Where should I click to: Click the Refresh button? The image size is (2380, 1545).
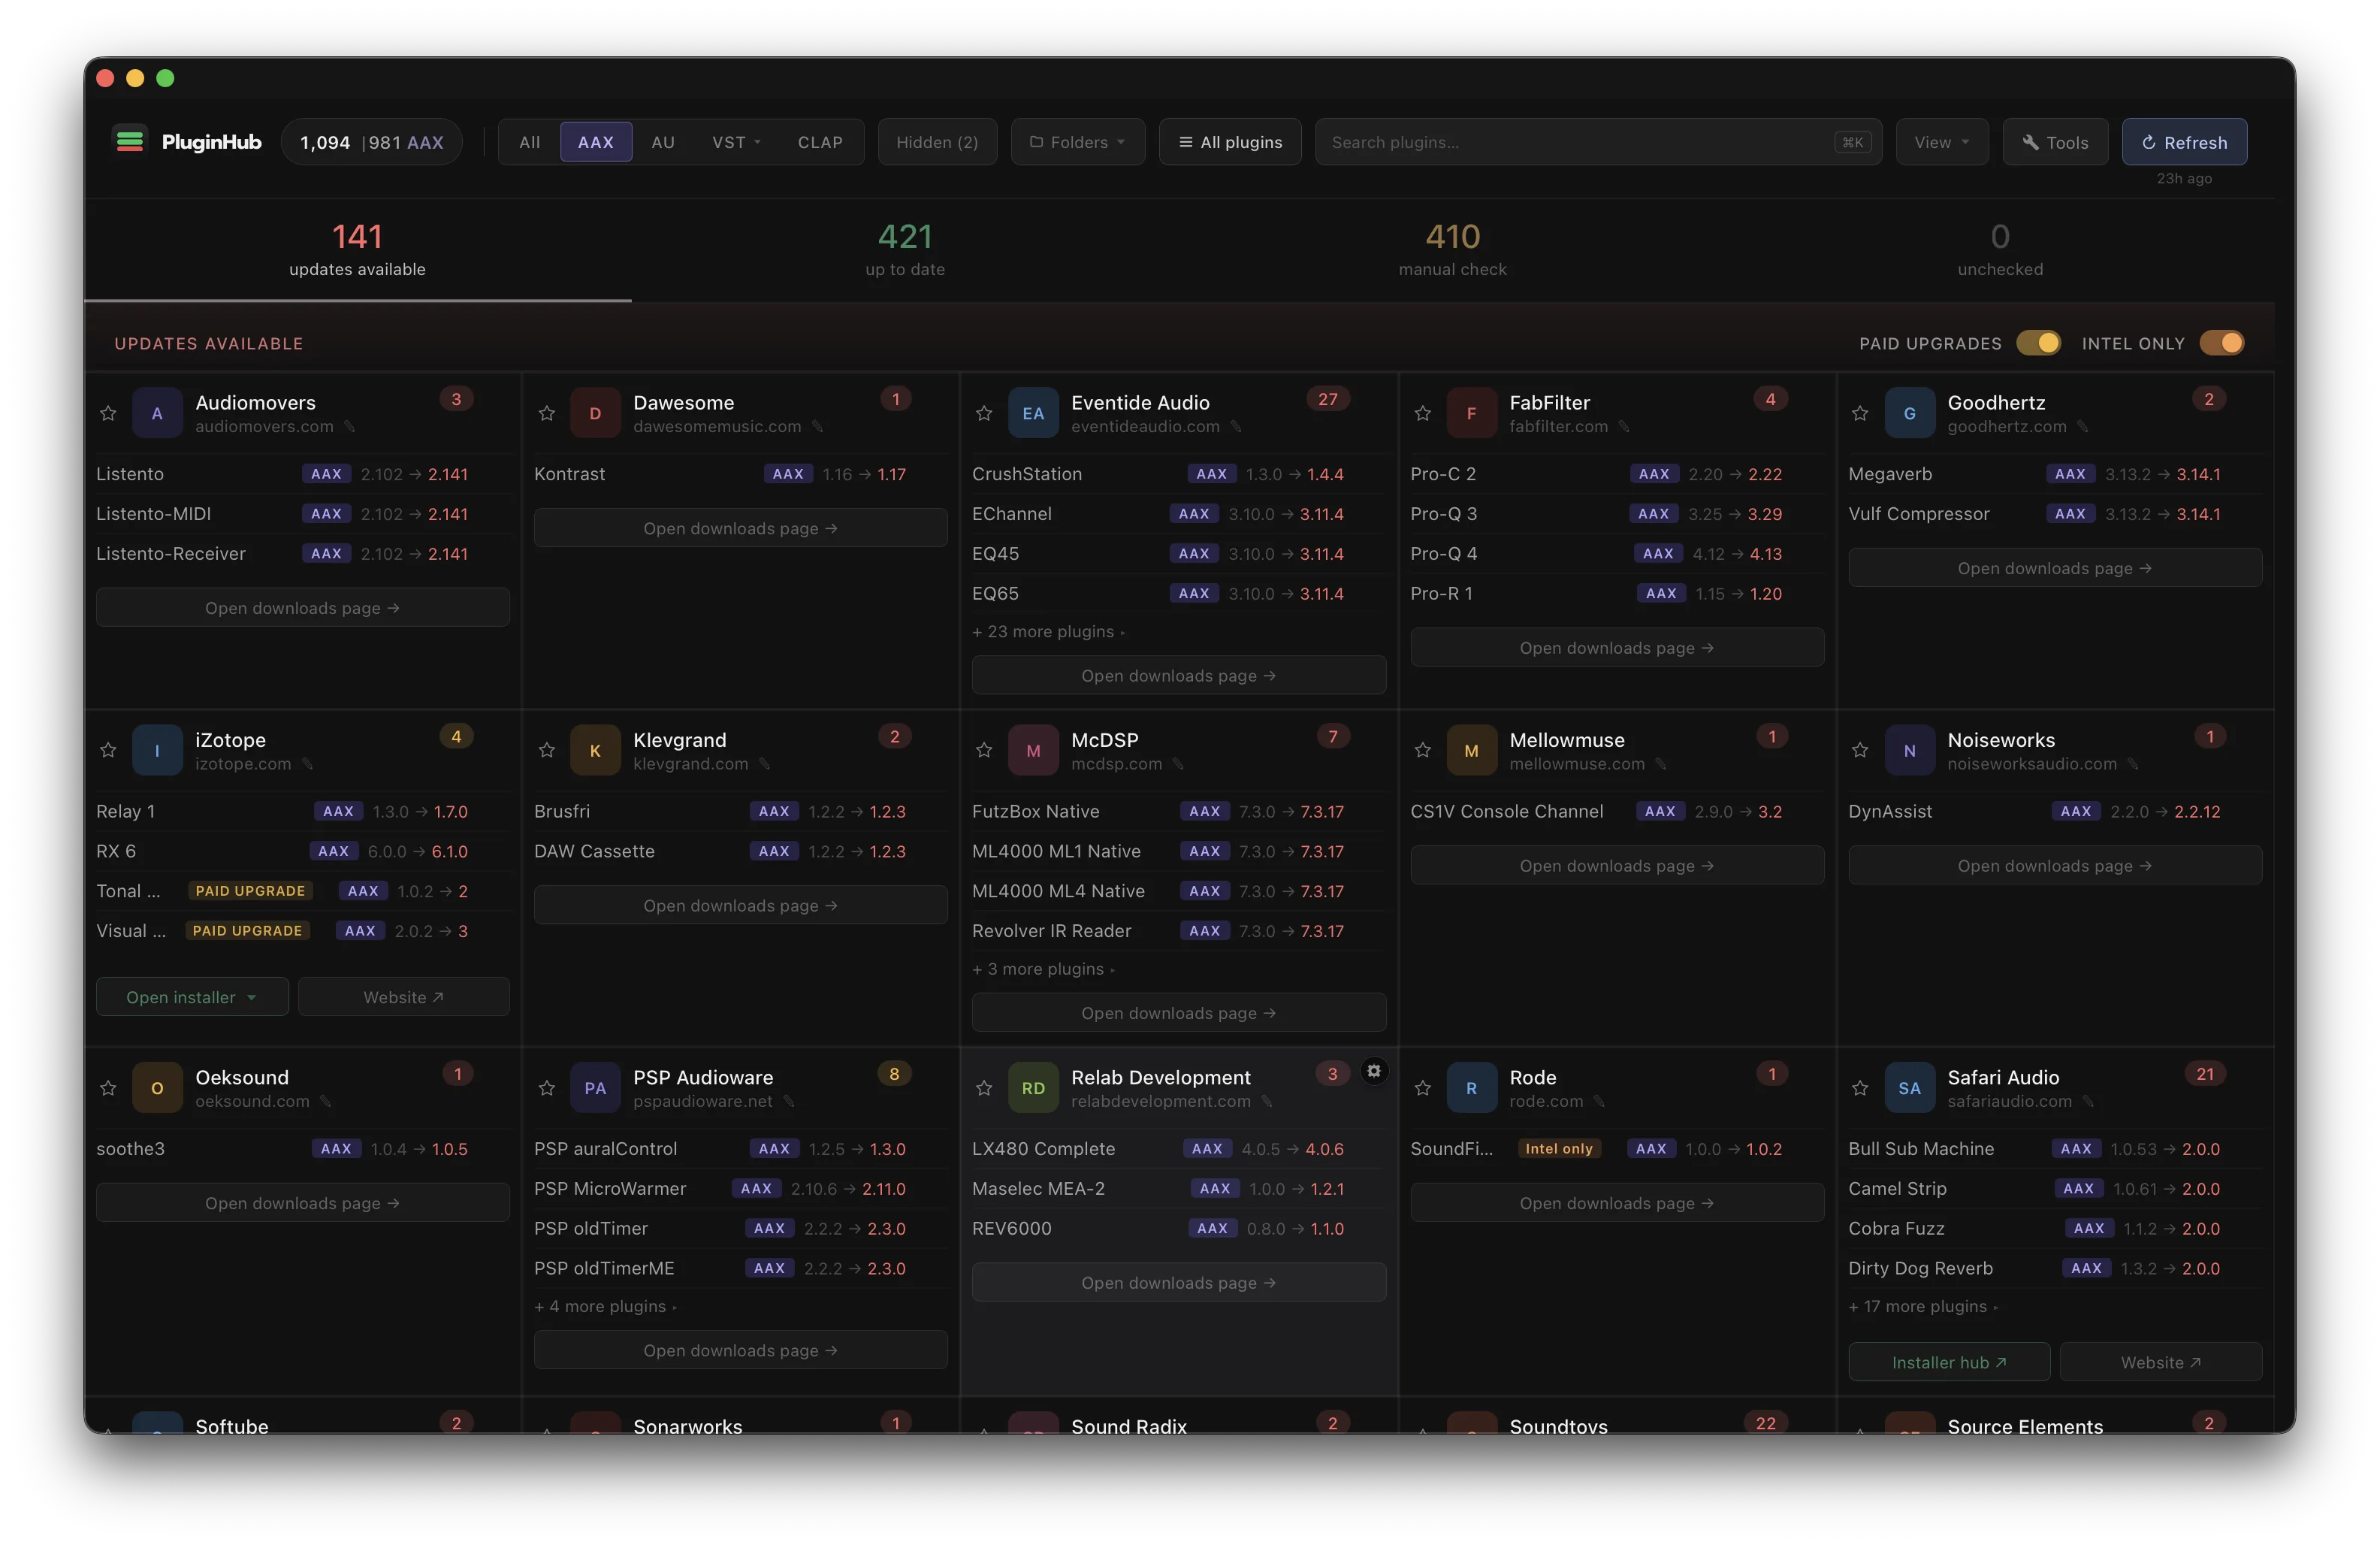2184,142
